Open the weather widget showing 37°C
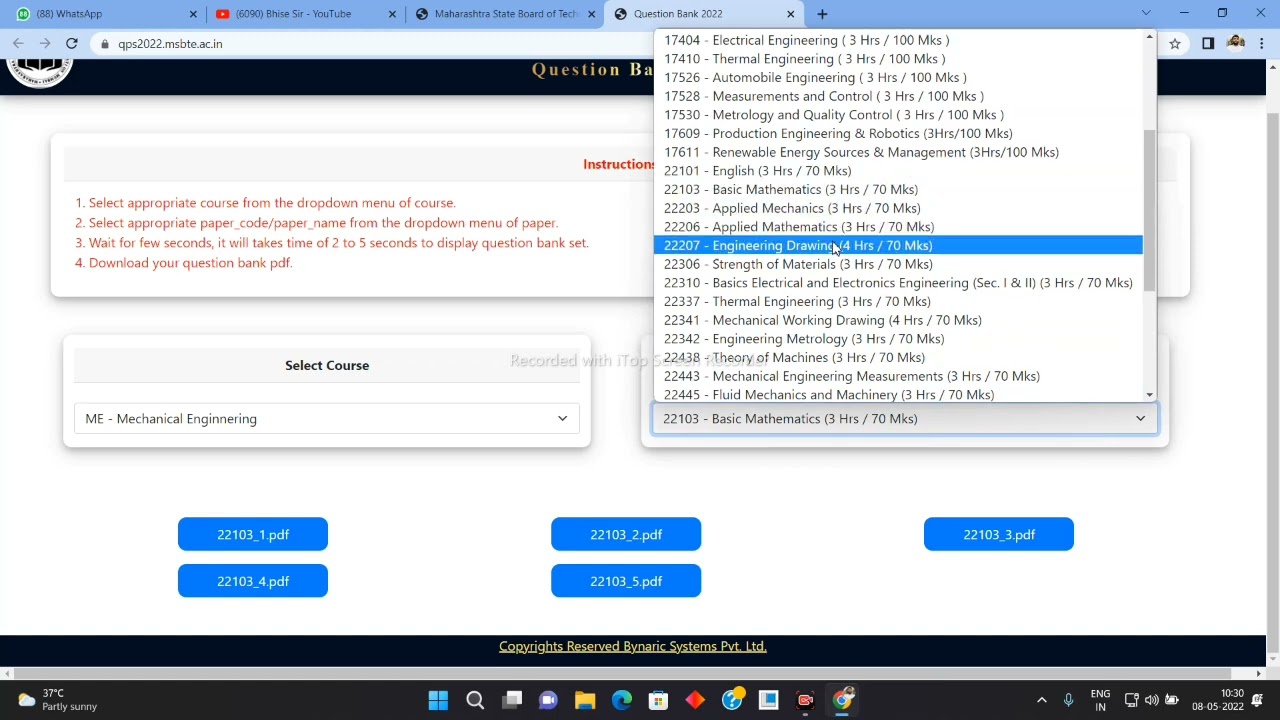Image resolution: width=1280 pixels, height=720 pixels. pyautogui.click(x=55, y=700)
